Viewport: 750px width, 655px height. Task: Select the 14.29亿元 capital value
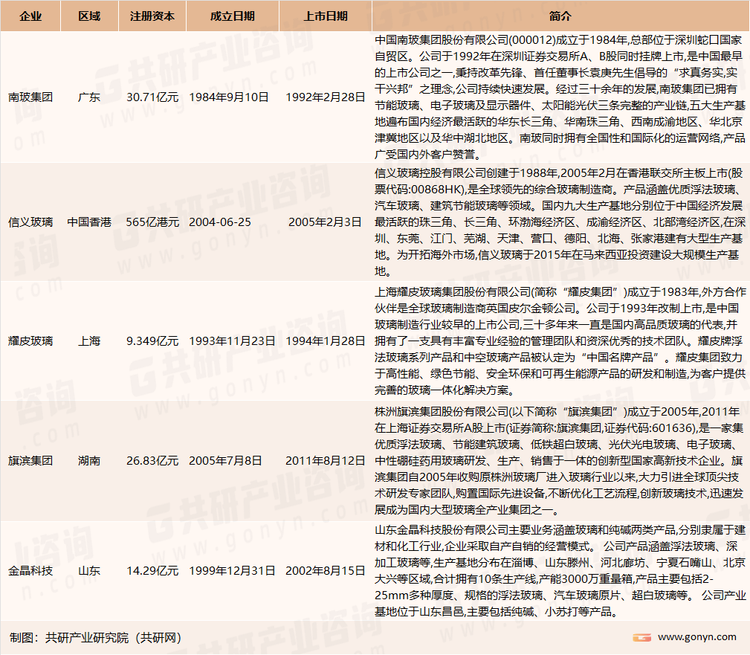(x=152, y=571)
